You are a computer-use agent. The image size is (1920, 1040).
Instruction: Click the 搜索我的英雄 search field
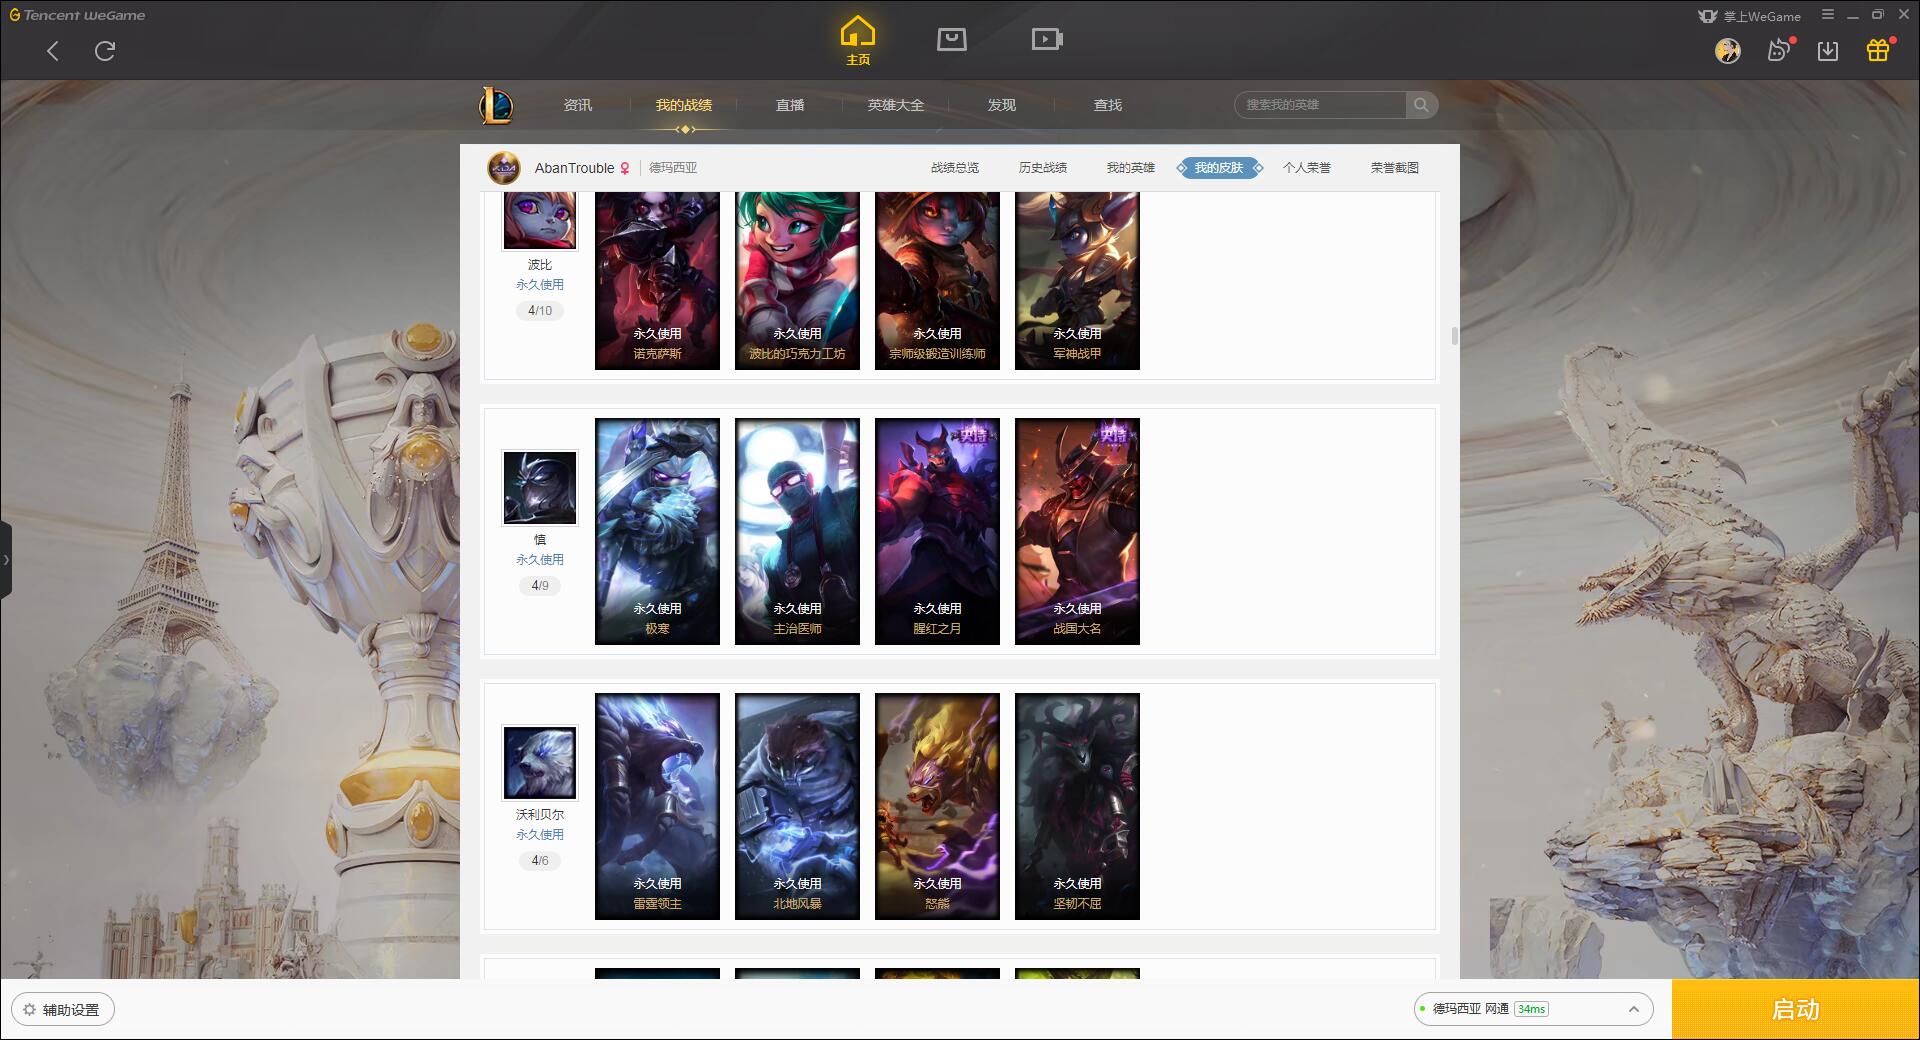pyautogui.click(x=1320, y=105)
